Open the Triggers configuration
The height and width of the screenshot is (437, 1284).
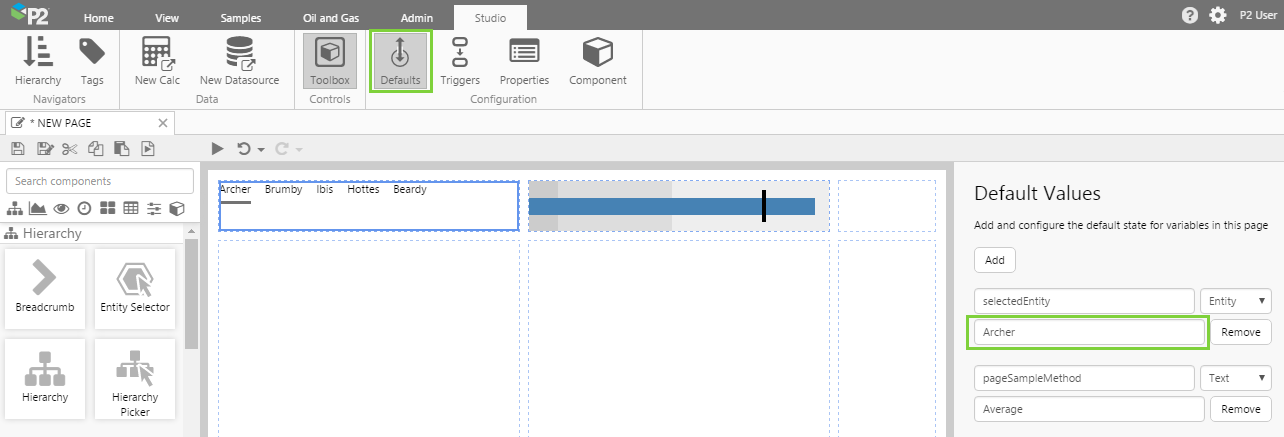pos(460,61)
